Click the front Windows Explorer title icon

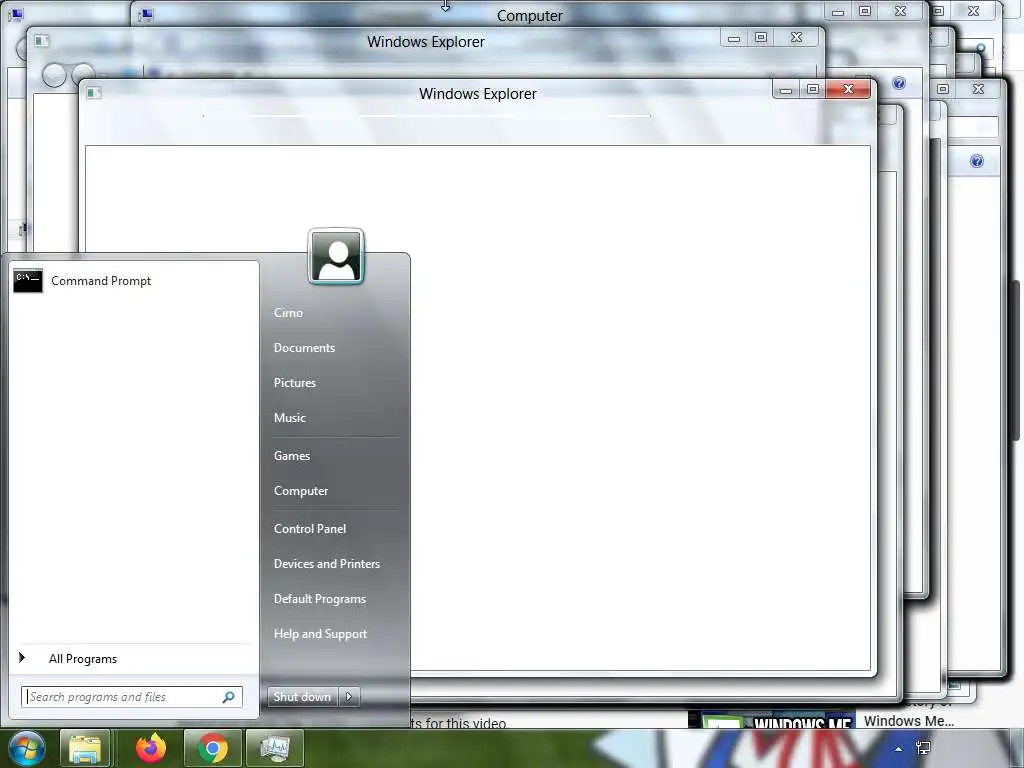pos(93,93)
